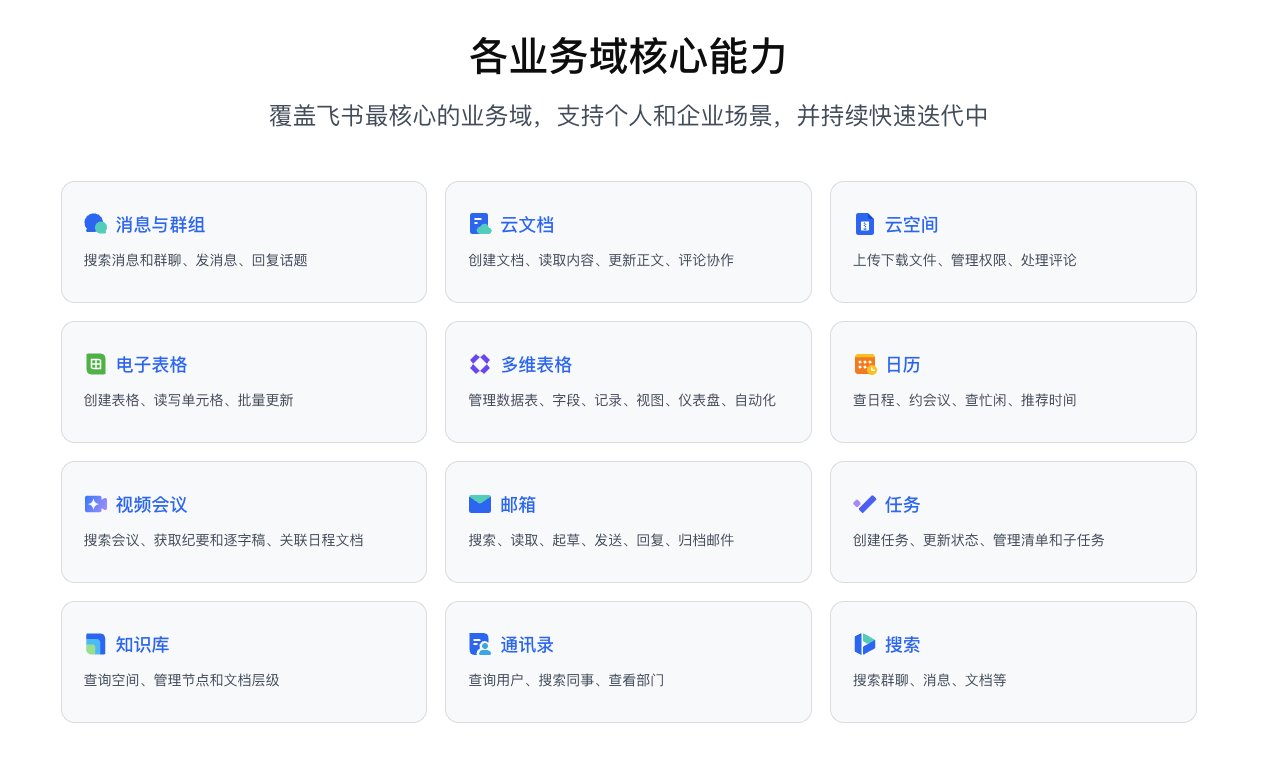Click the blue 邮箱 envelope icon

tap(480, 504)
